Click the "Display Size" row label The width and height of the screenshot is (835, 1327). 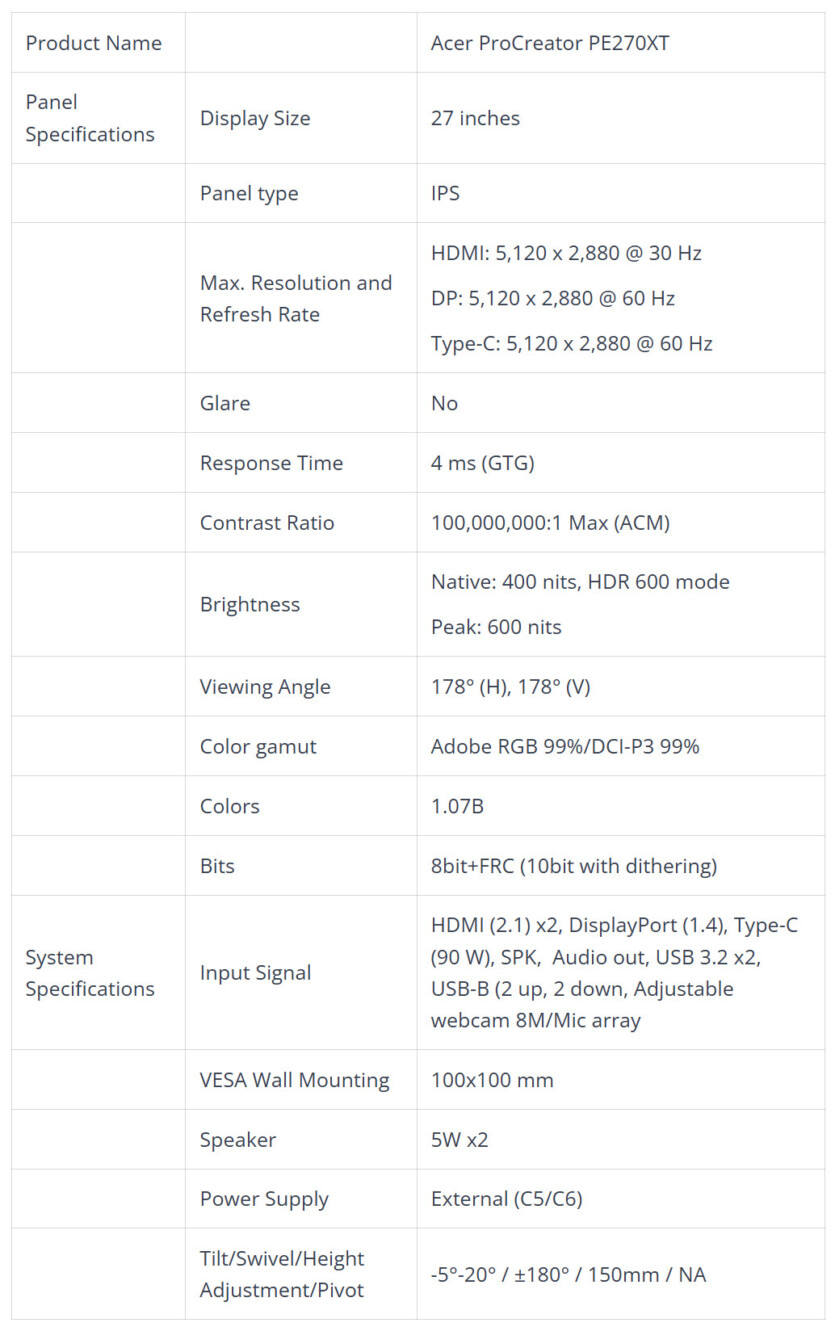point(255,118)
